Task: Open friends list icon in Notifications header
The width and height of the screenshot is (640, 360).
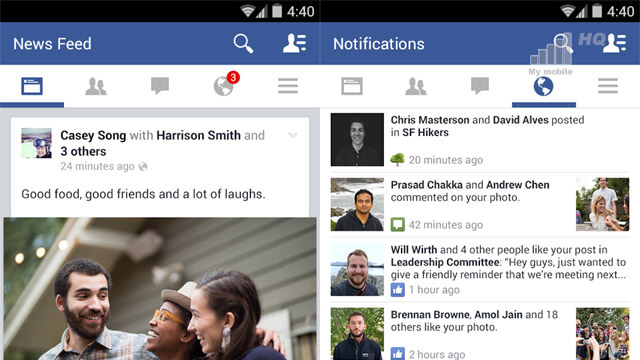Action: pyautogui.click(x=615, y=43)
